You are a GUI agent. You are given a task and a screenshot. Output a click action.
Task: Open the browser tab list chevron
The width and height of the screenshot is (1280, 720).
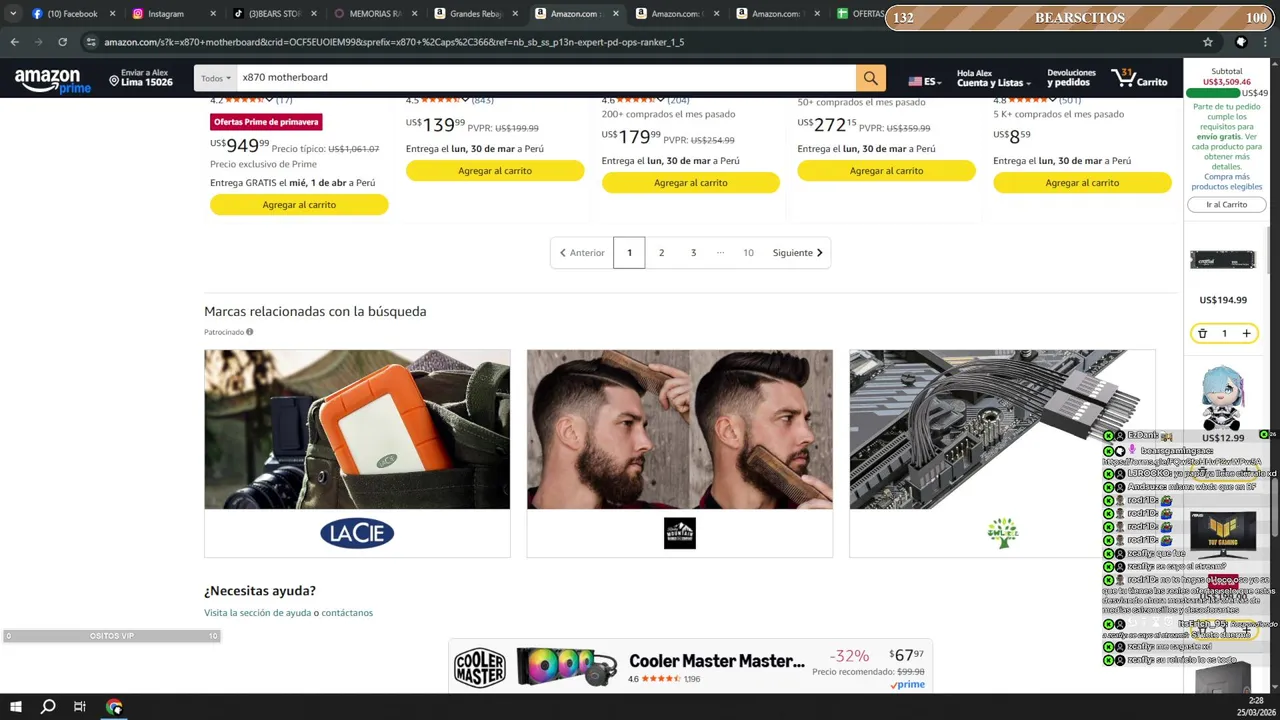(x=13, y=14)
